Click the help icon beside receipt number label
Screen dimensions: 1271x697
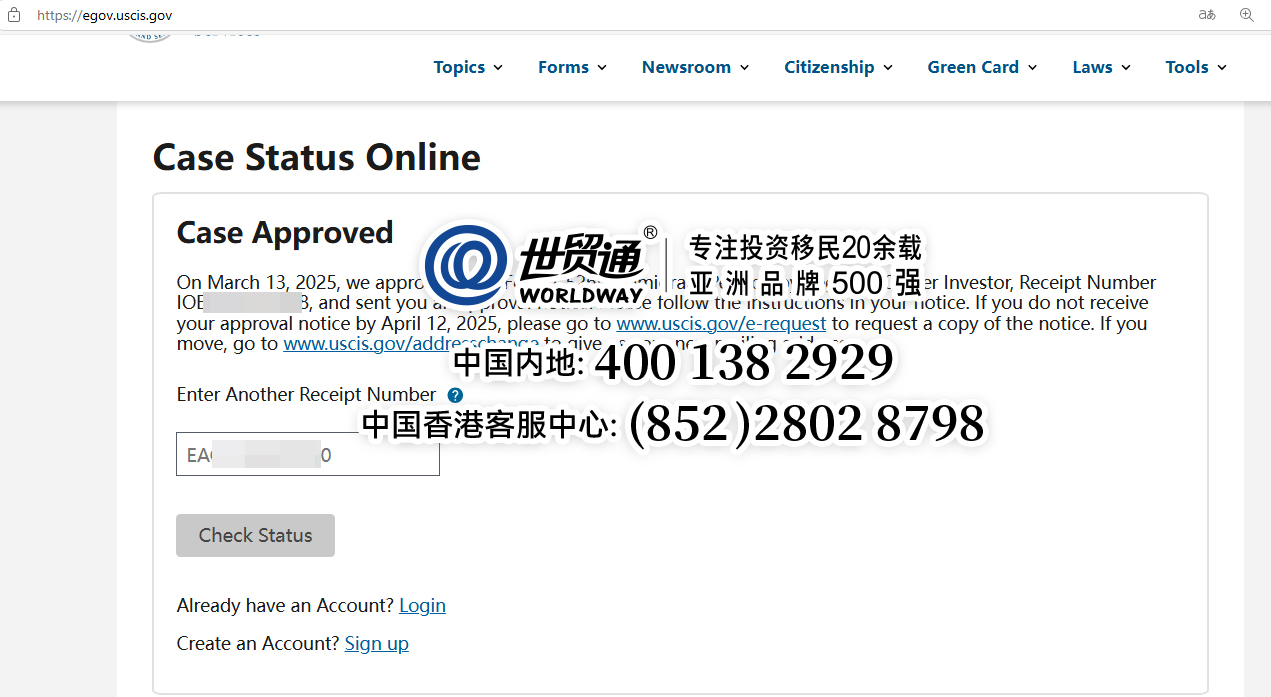pos(455,395)
